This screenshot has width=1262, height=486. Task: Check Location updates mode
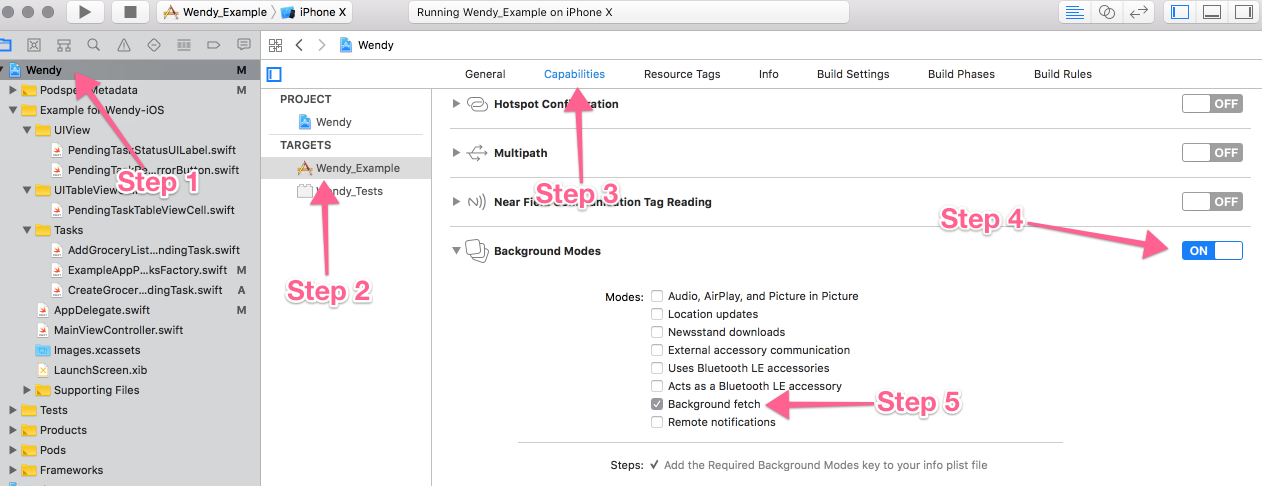point(657,314)
